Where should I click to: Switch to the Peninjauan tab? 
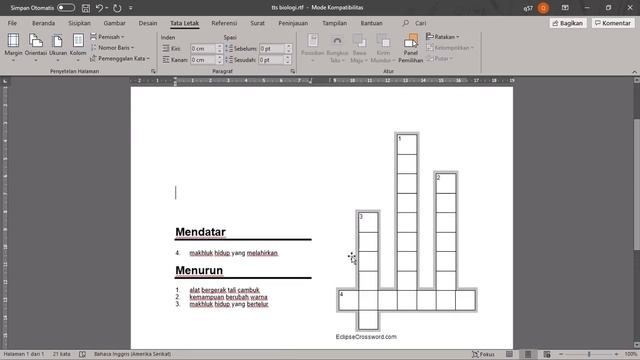[x=293, y=23]
